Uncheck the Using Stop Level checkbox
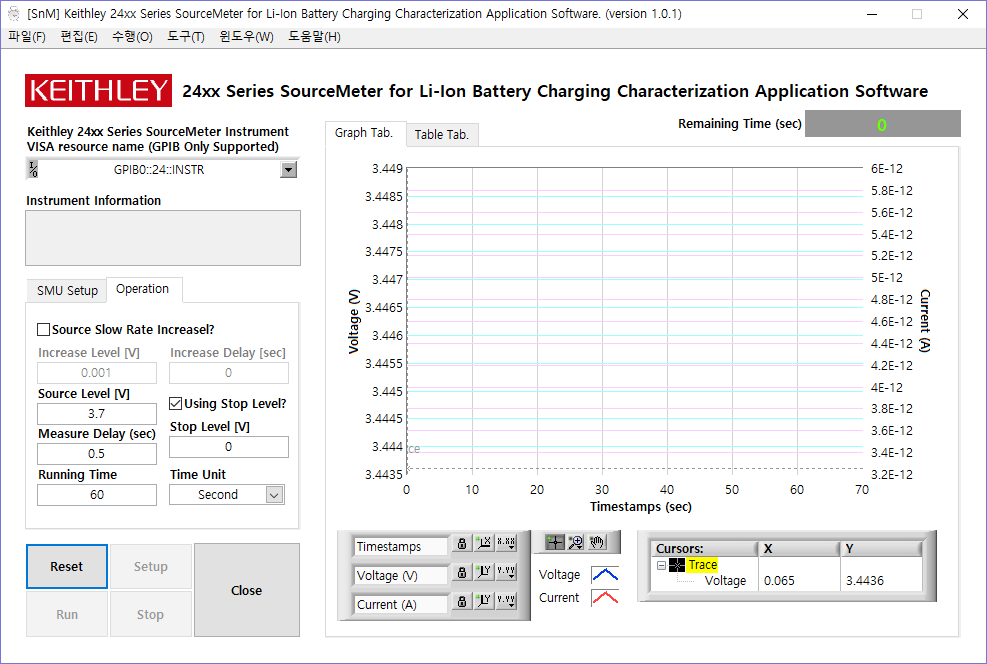The image size is (987, 664). pyautogui.click(x=176, y=403)
